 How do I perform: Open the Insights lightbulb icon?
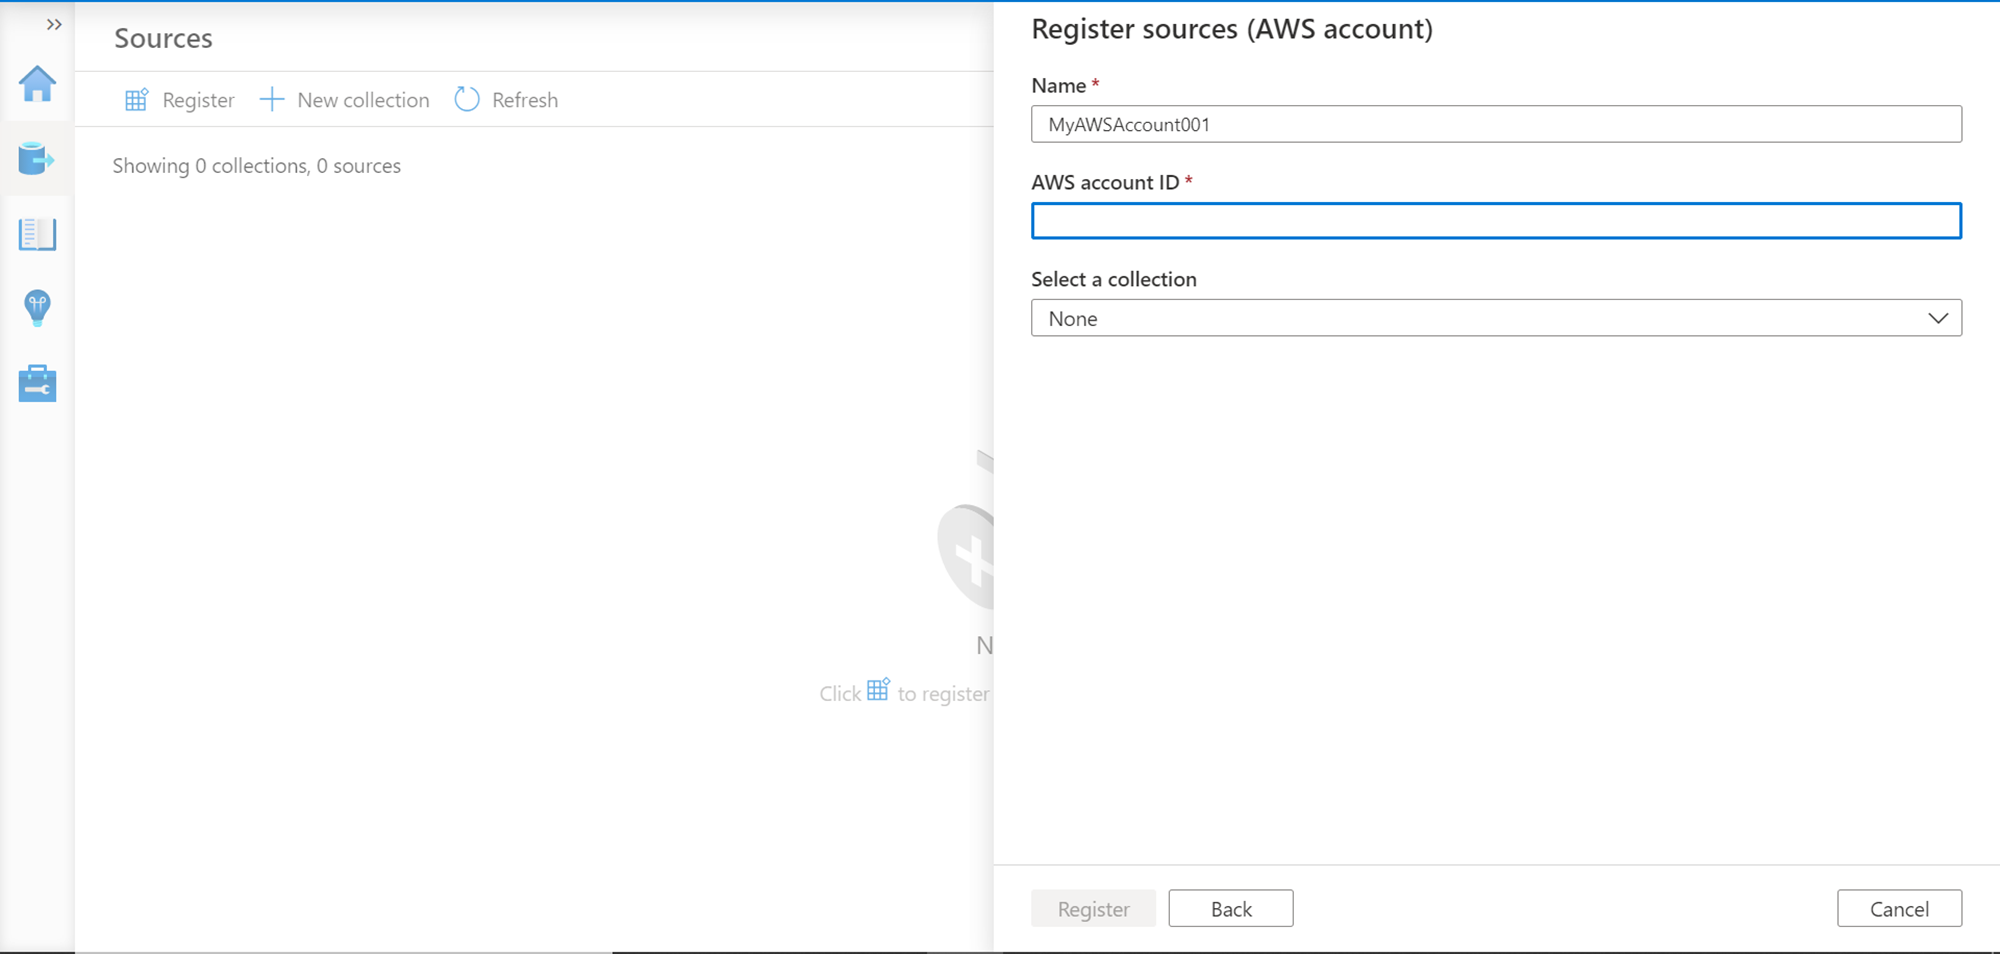tap(37, 308)
